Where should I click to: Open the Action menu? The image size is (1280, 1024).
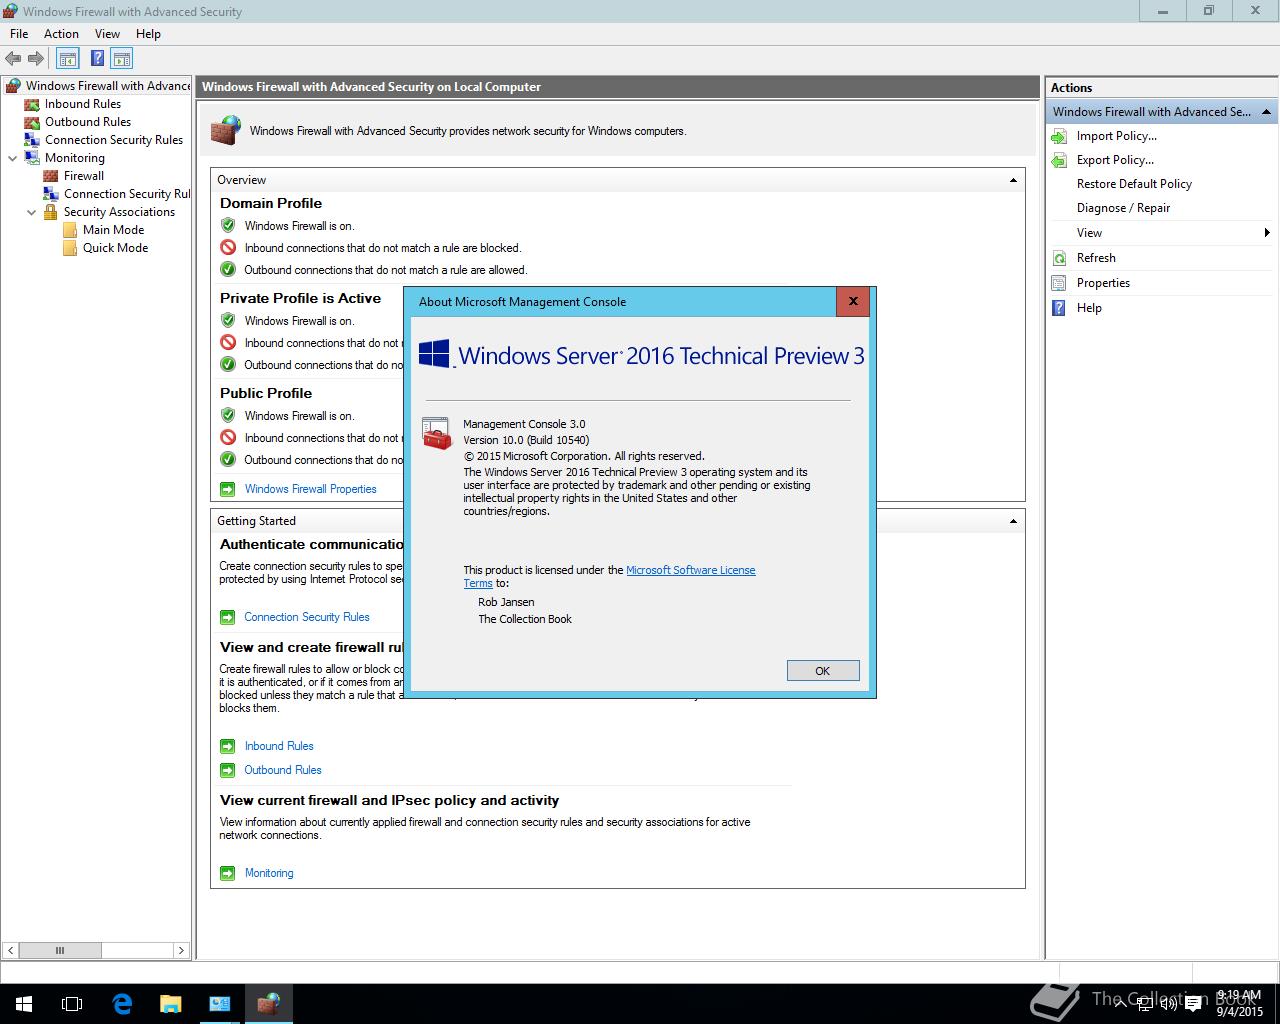[x=61, y=34]
